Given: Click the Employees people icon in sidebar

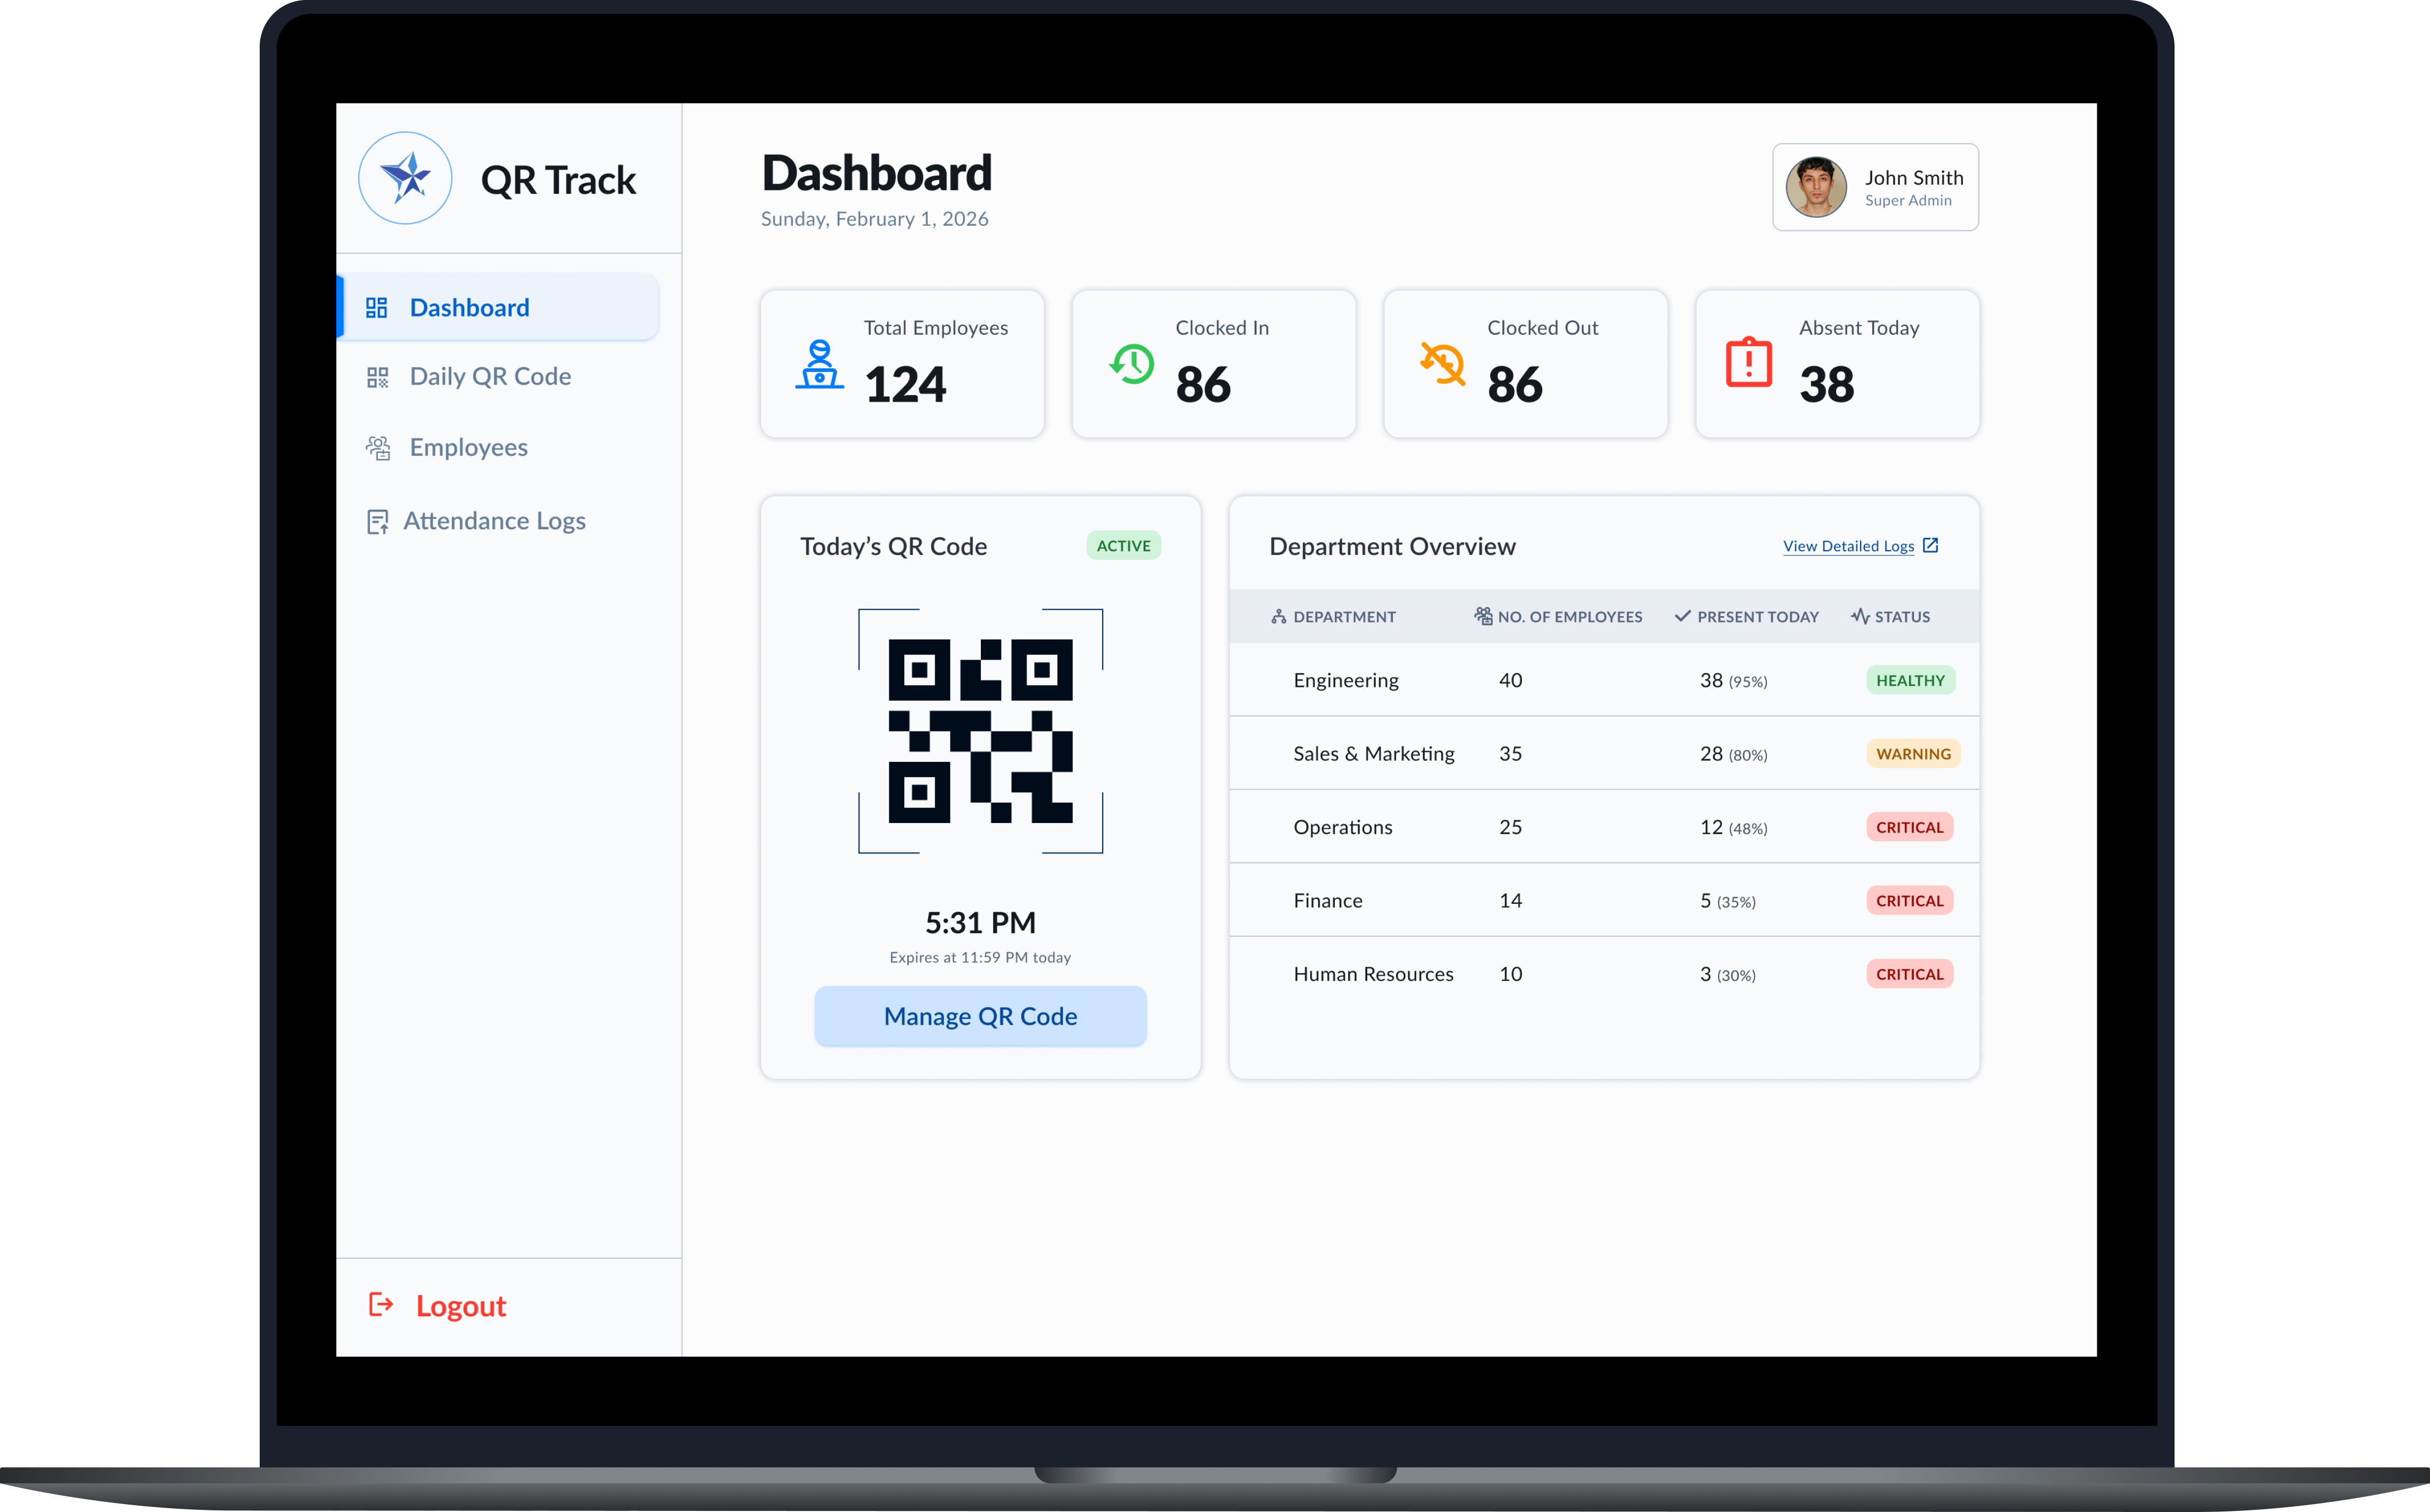Looking at the screenshot, I should tap(378, 448).
